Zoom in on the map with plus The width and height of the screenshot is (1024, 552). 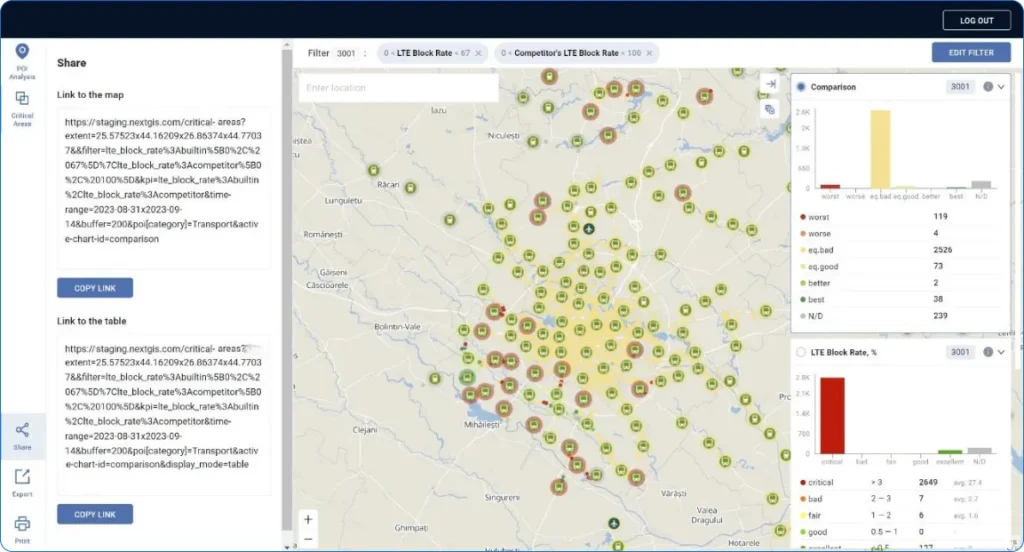(308, 520)
